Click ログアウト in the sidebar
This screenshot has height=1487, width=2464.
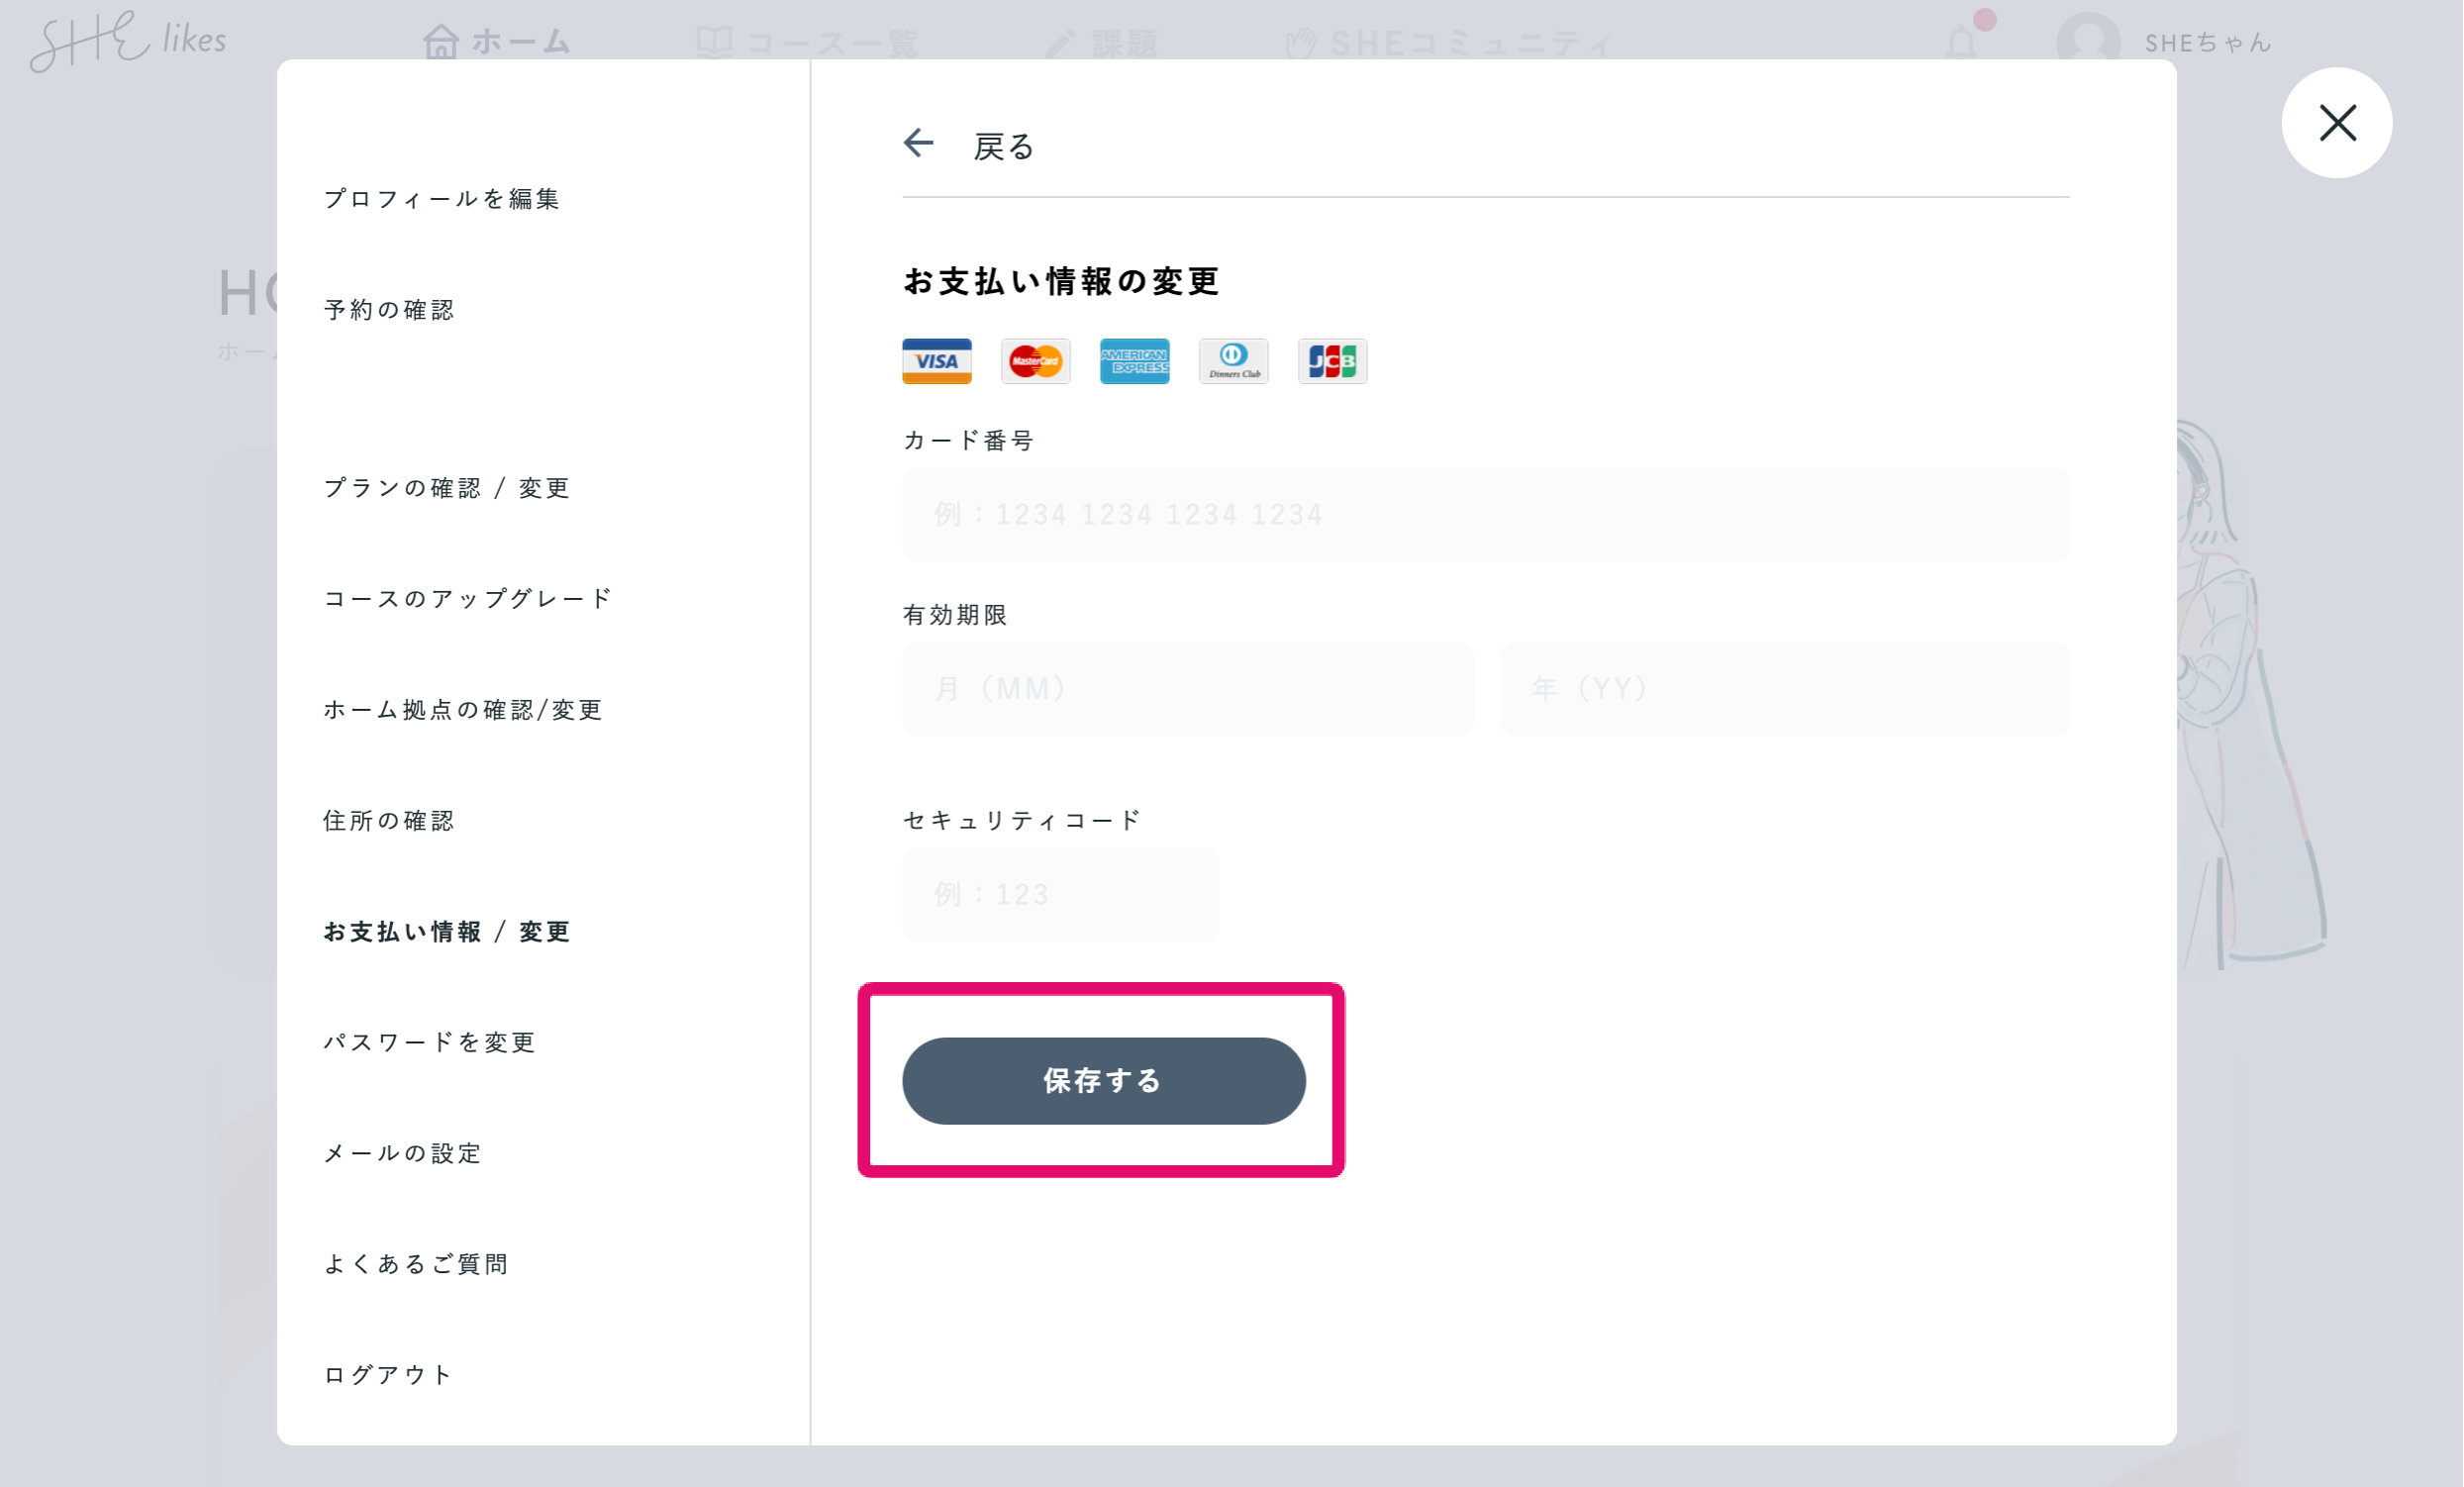[x=387, y=1374]
